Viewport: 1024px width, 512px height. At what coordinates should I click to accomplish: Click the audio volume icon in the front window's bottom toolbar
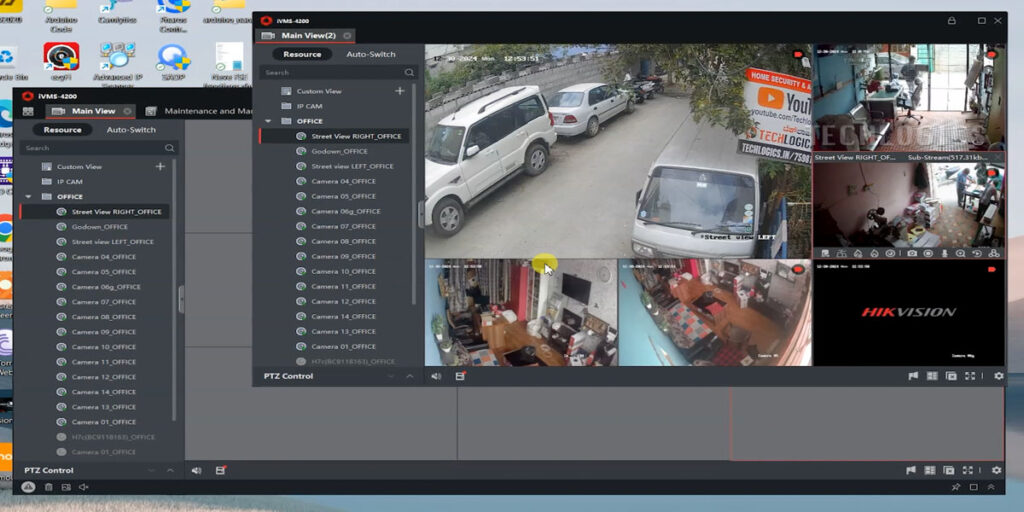[436, 376]
